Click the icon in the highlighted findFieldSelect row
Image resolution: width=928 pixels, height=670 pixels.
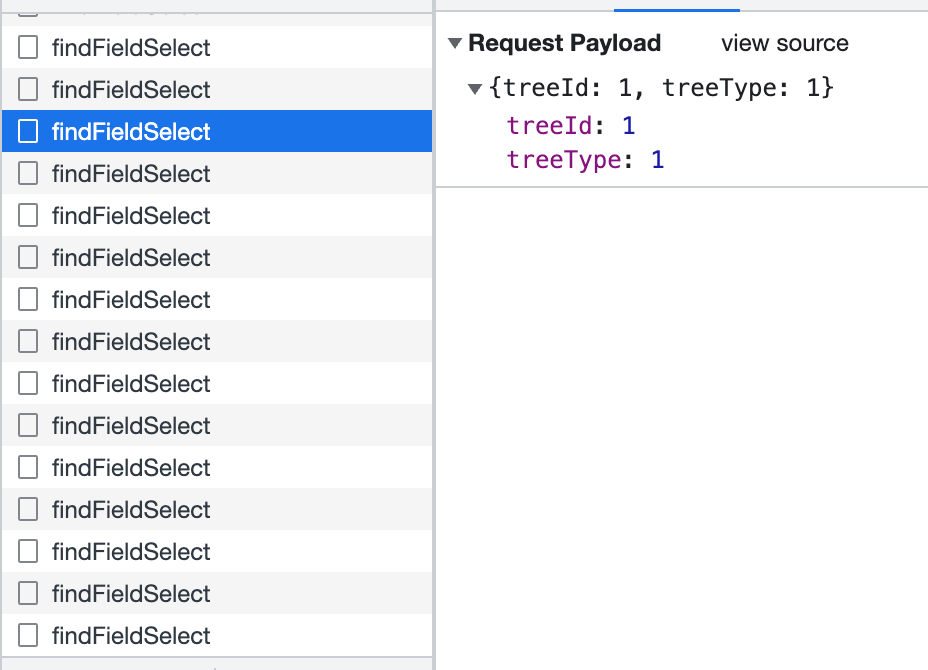[x=29, y=132]
